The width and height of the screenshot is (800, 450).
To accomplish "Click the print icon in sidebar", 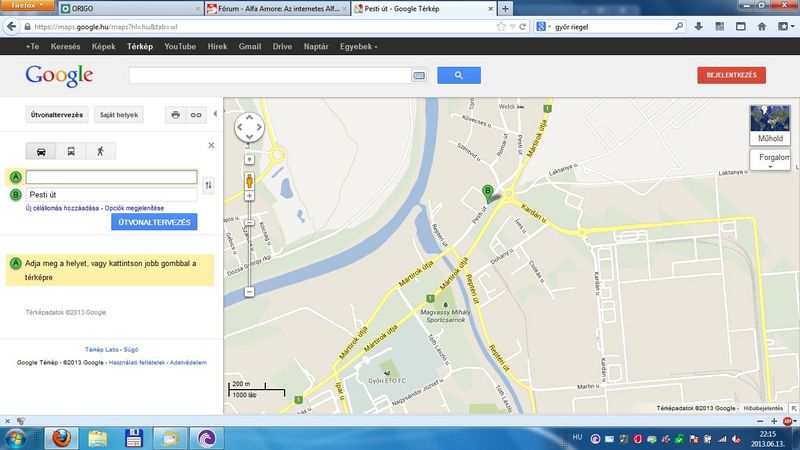I will (176, 115).
